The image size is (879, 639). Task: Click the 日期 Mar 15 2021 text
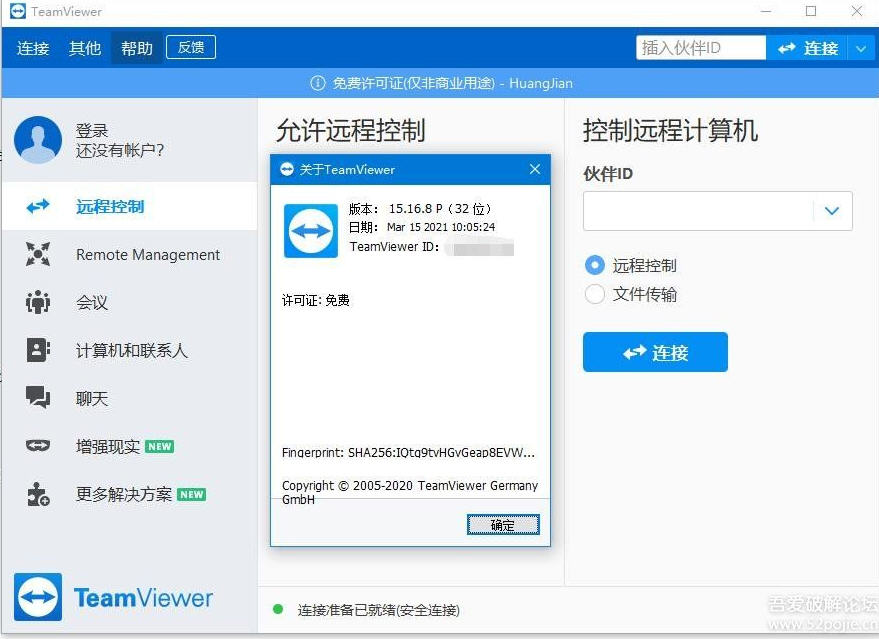(422, 227)
